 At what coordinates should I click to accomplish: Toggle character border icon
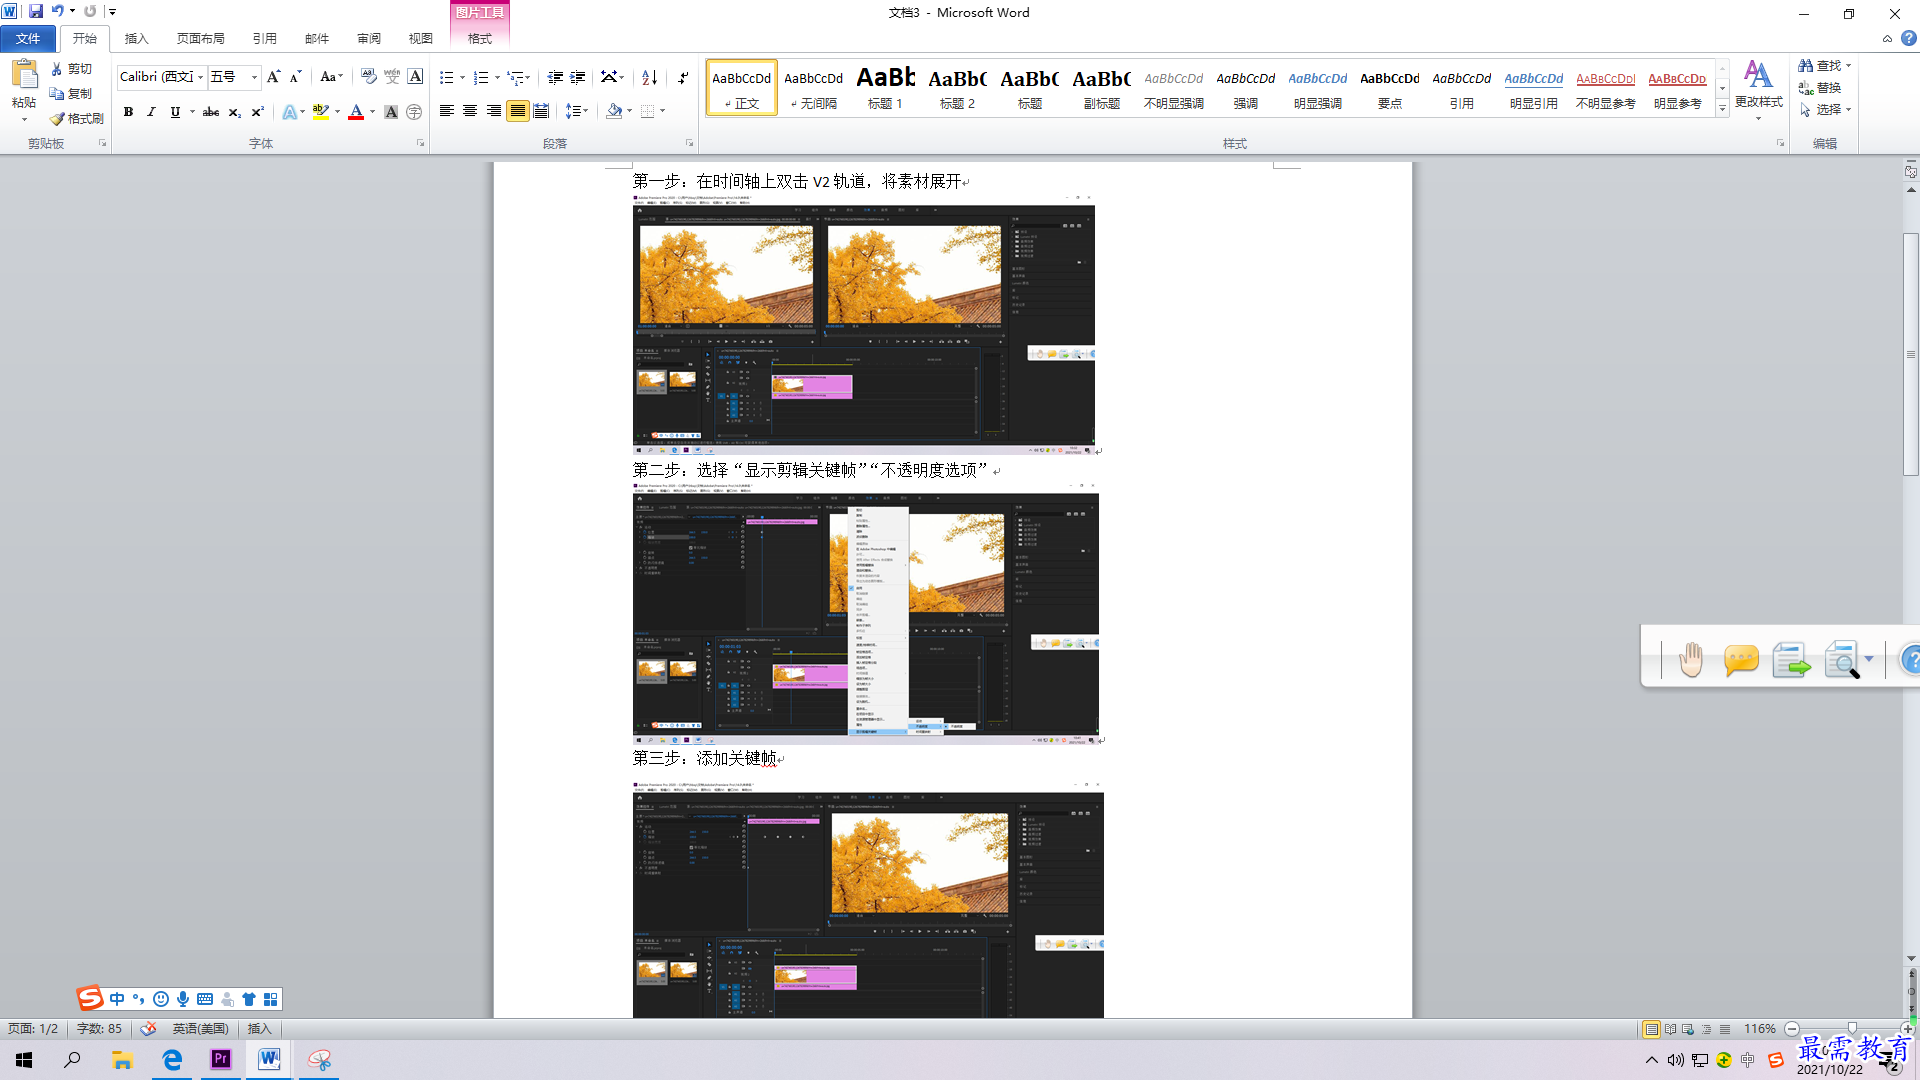[415, 77]
